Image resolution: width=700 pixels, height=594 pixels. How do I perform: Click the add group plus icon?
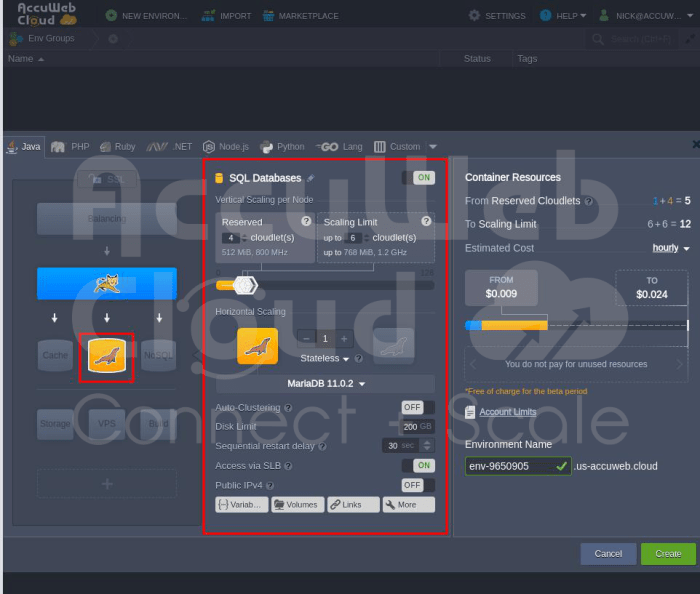coord(113,39)
